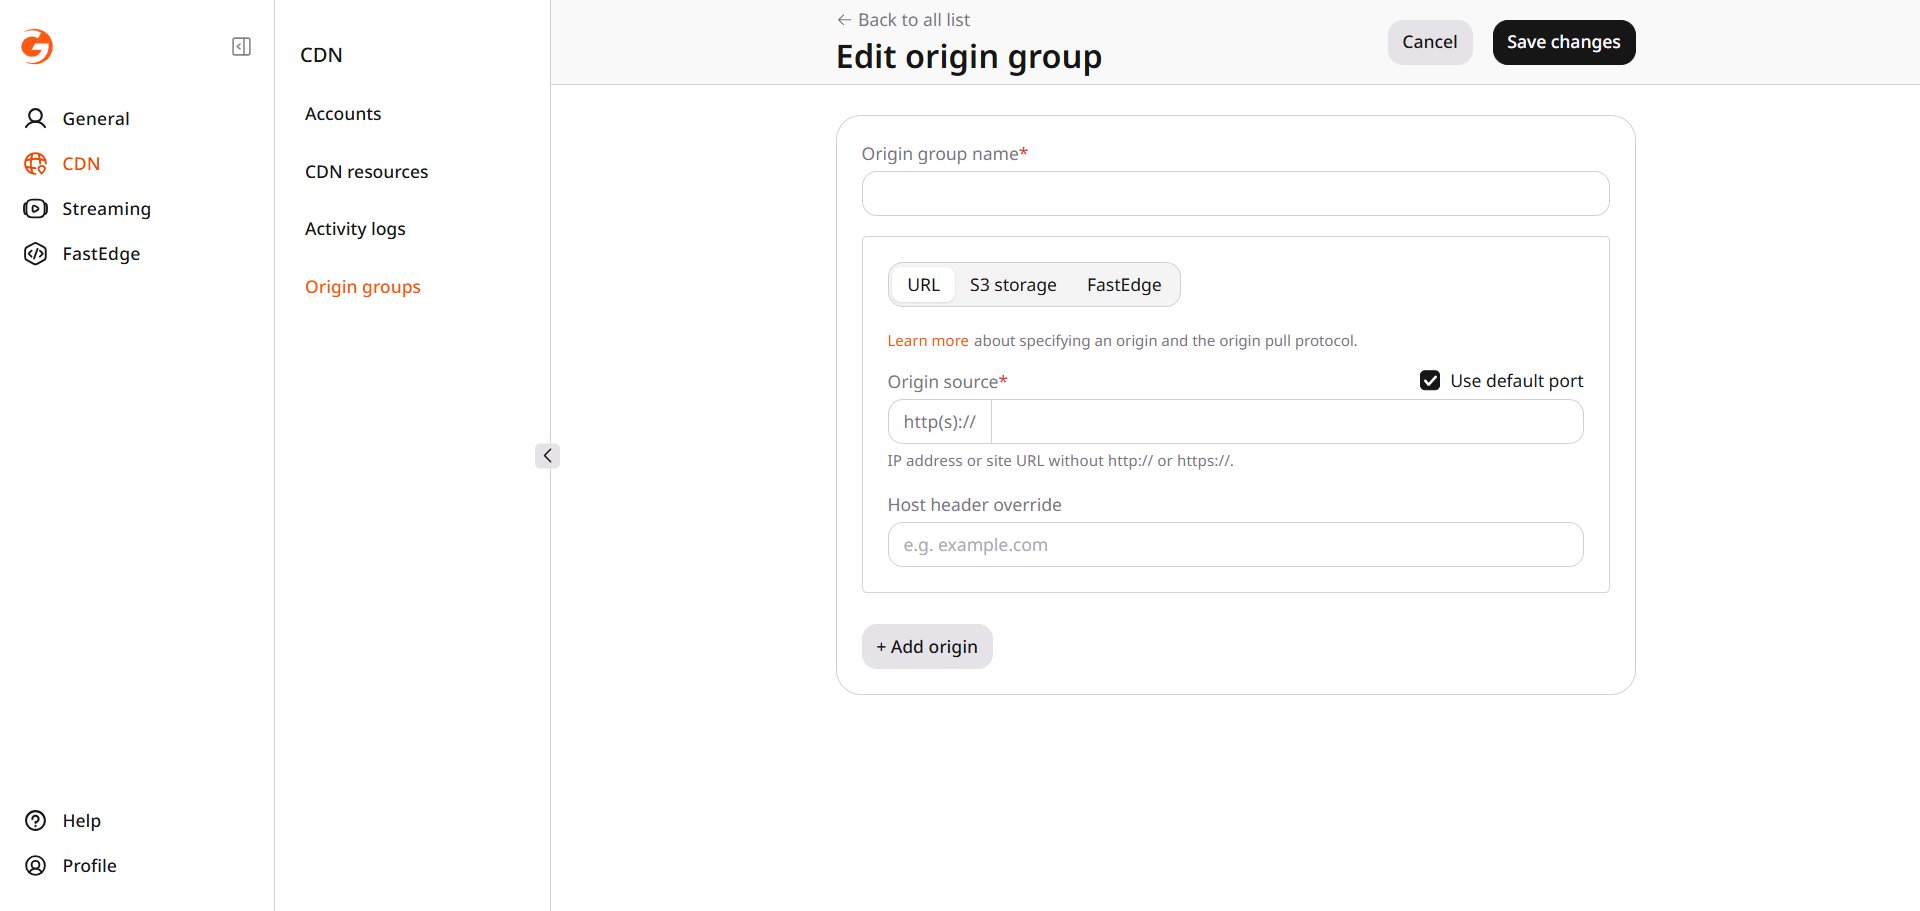This screenshot has height=911, width=1920.
Task: Open the Profile section
Action: pos(89,866)
